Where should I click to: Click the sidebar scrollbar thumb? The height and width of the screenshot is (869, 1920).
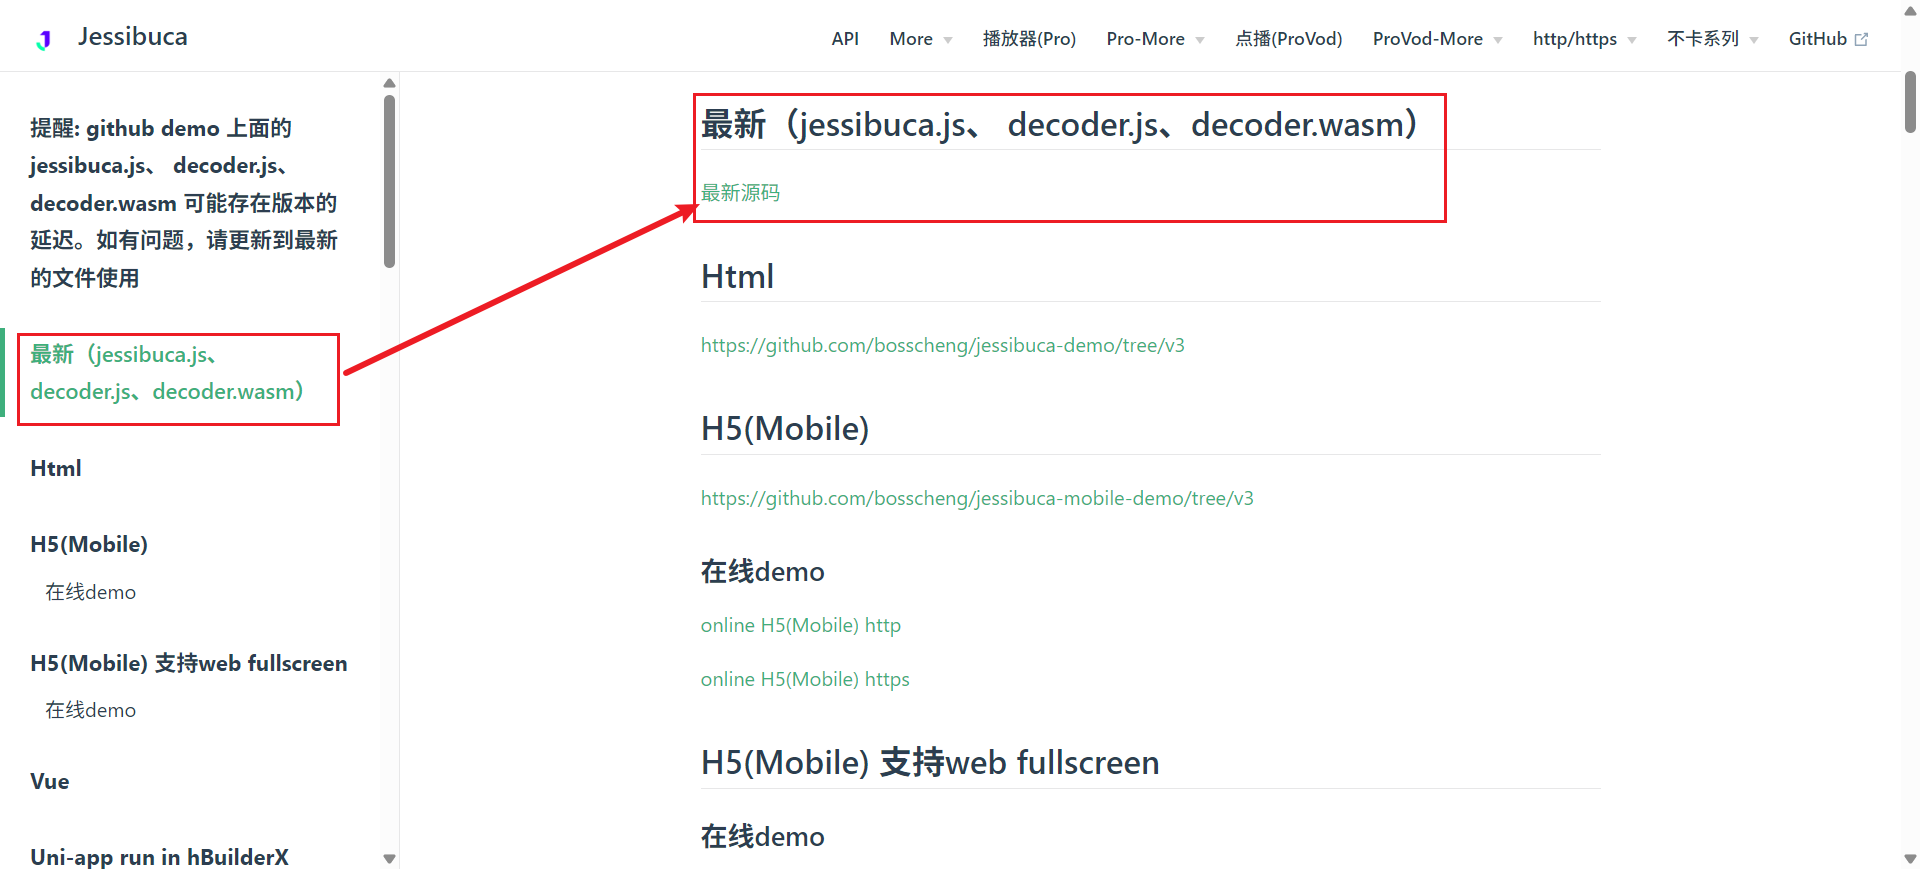click(390, 181)
